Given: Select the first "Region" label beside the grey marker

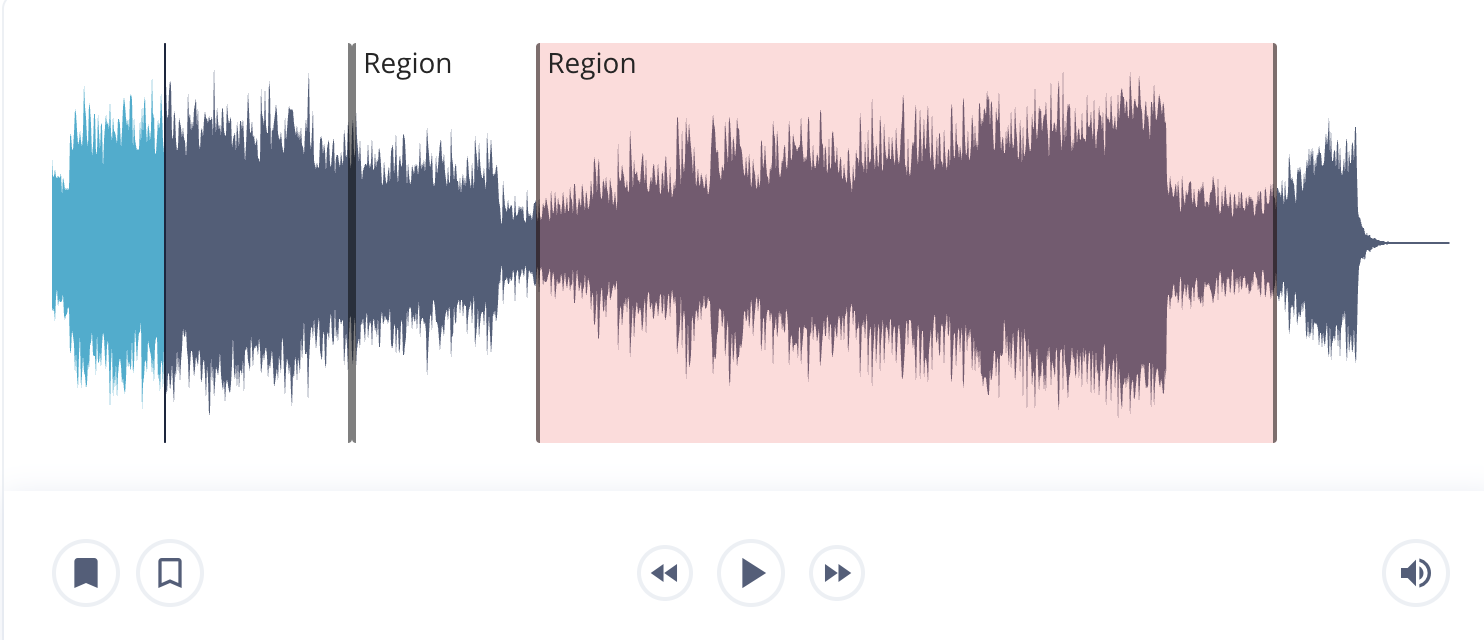Looking at the screenshot, I should (x=407, y=64).
